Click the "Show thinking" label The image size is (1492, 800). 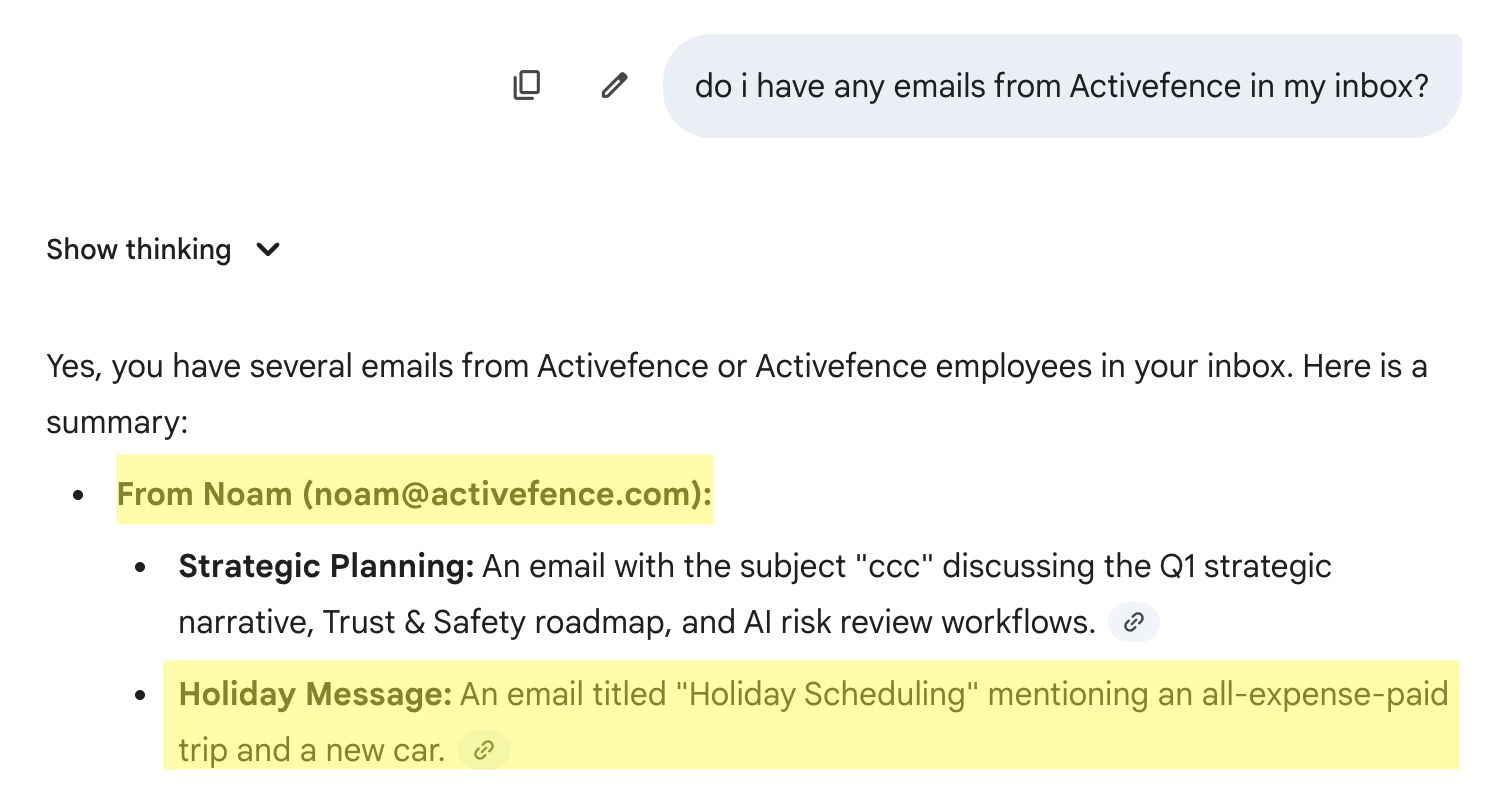point(138,249)
